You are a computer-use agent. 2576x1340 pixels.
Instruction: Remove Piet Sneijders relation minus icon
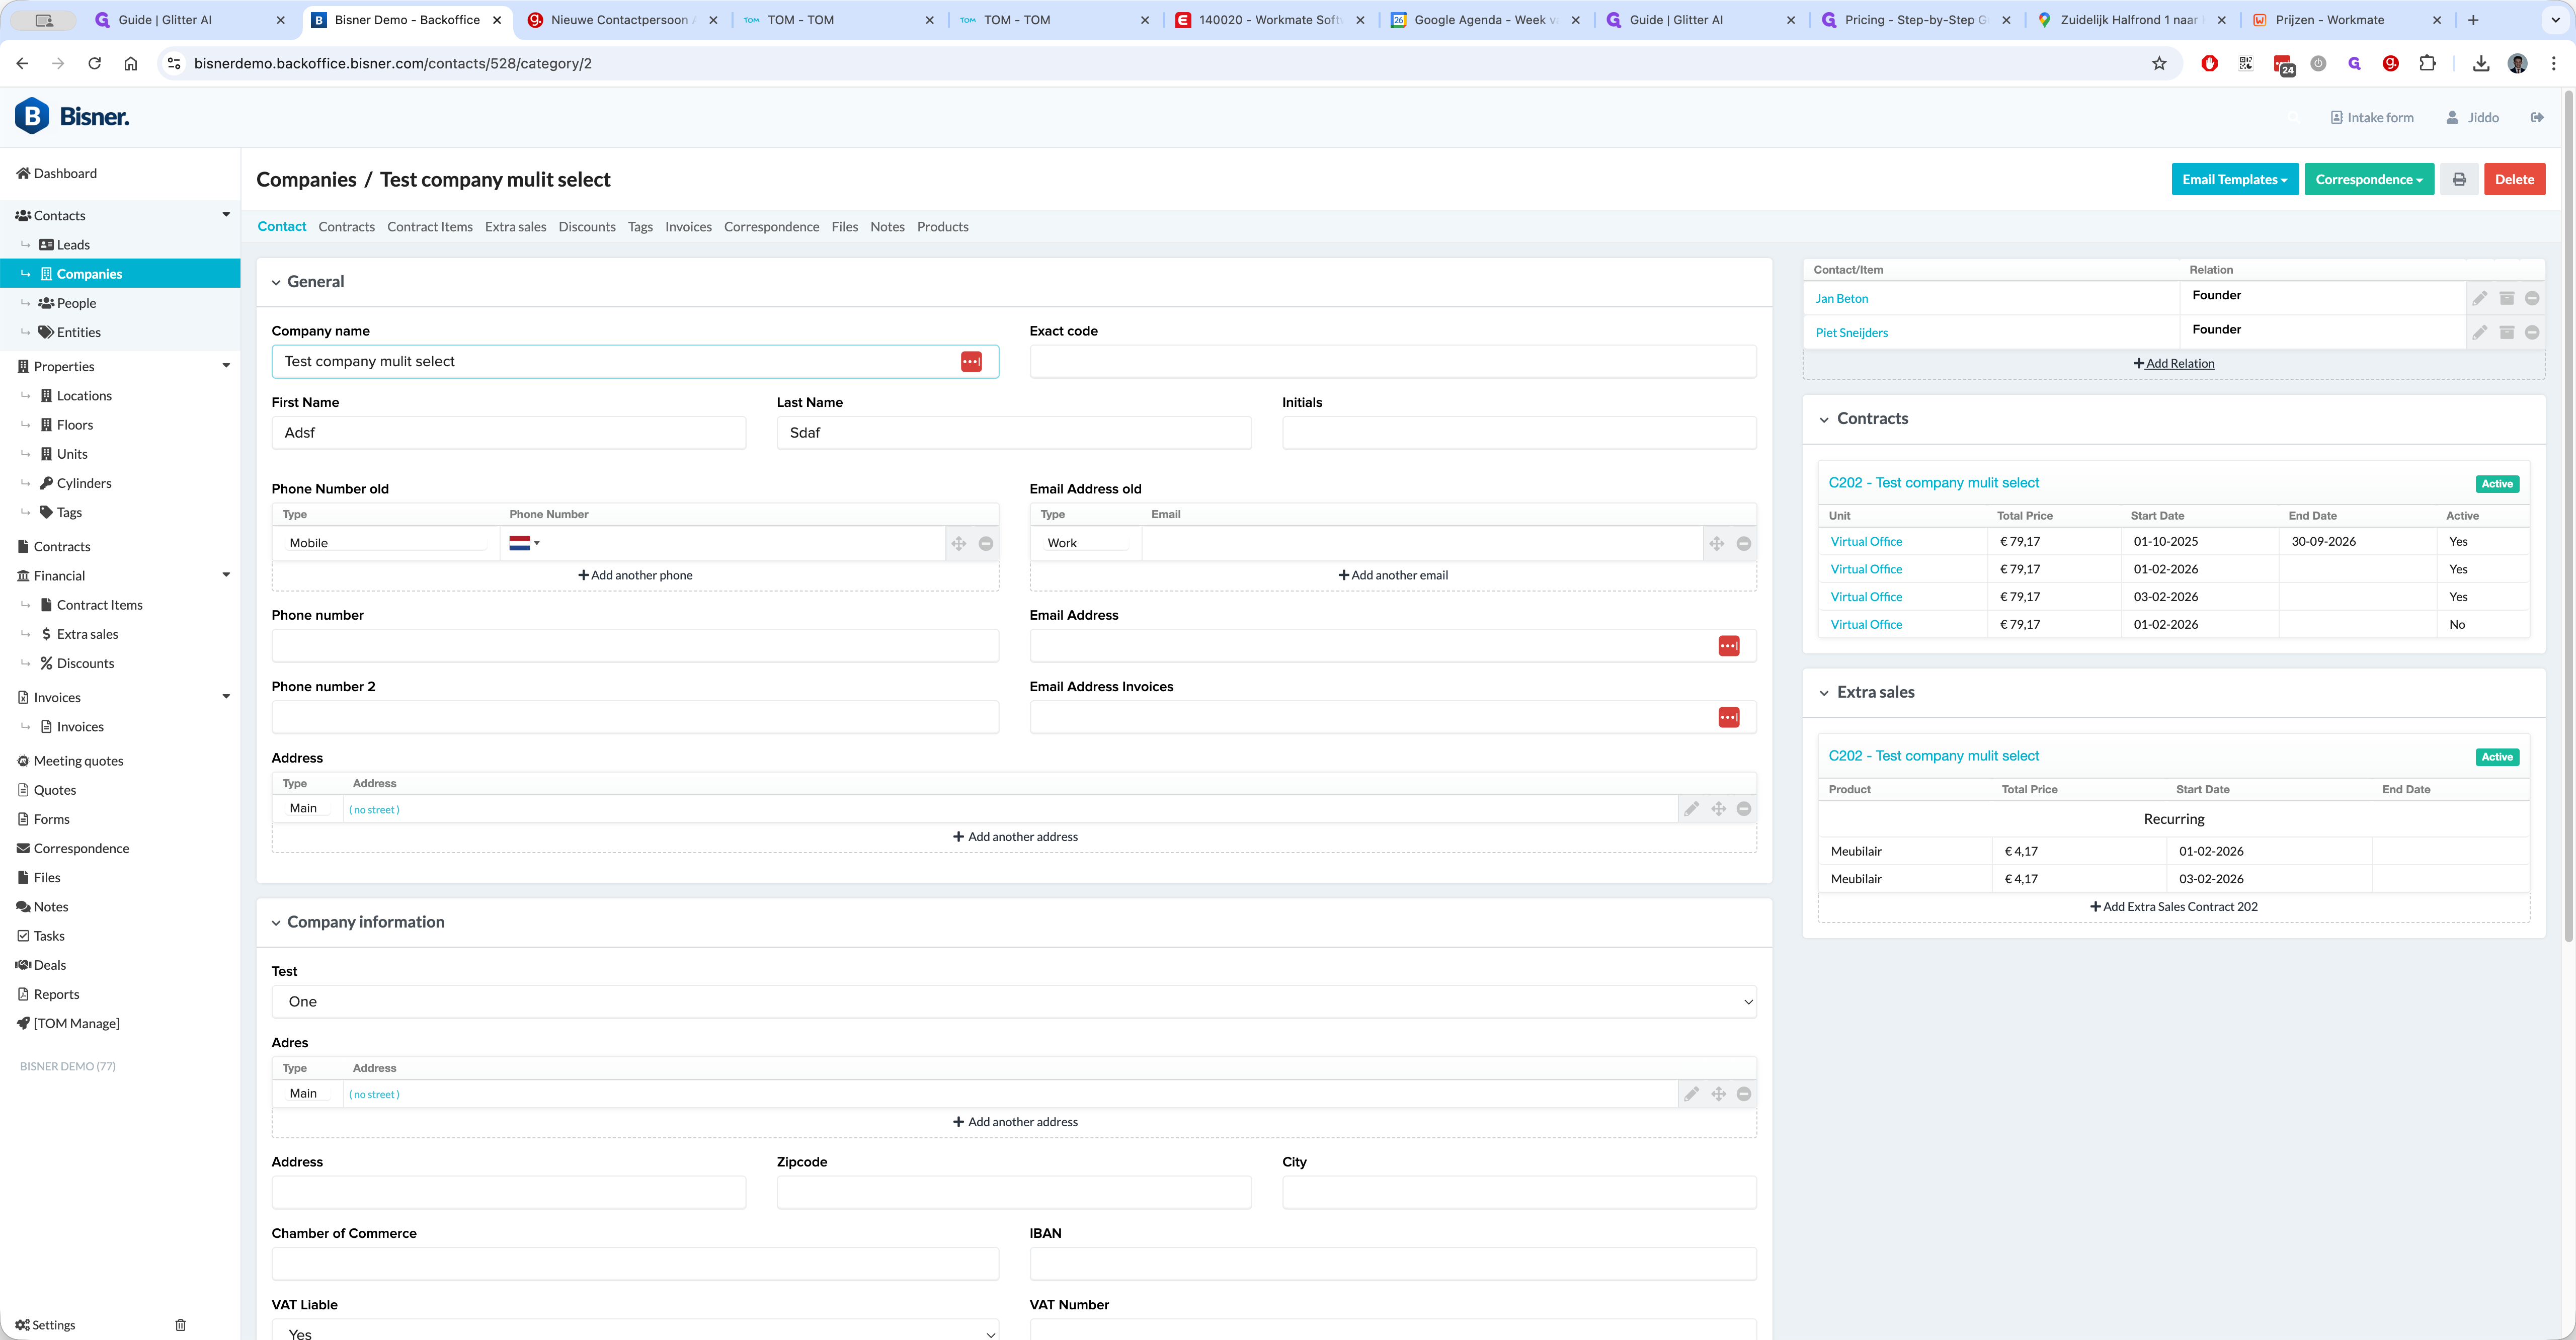coord(2531,333)
